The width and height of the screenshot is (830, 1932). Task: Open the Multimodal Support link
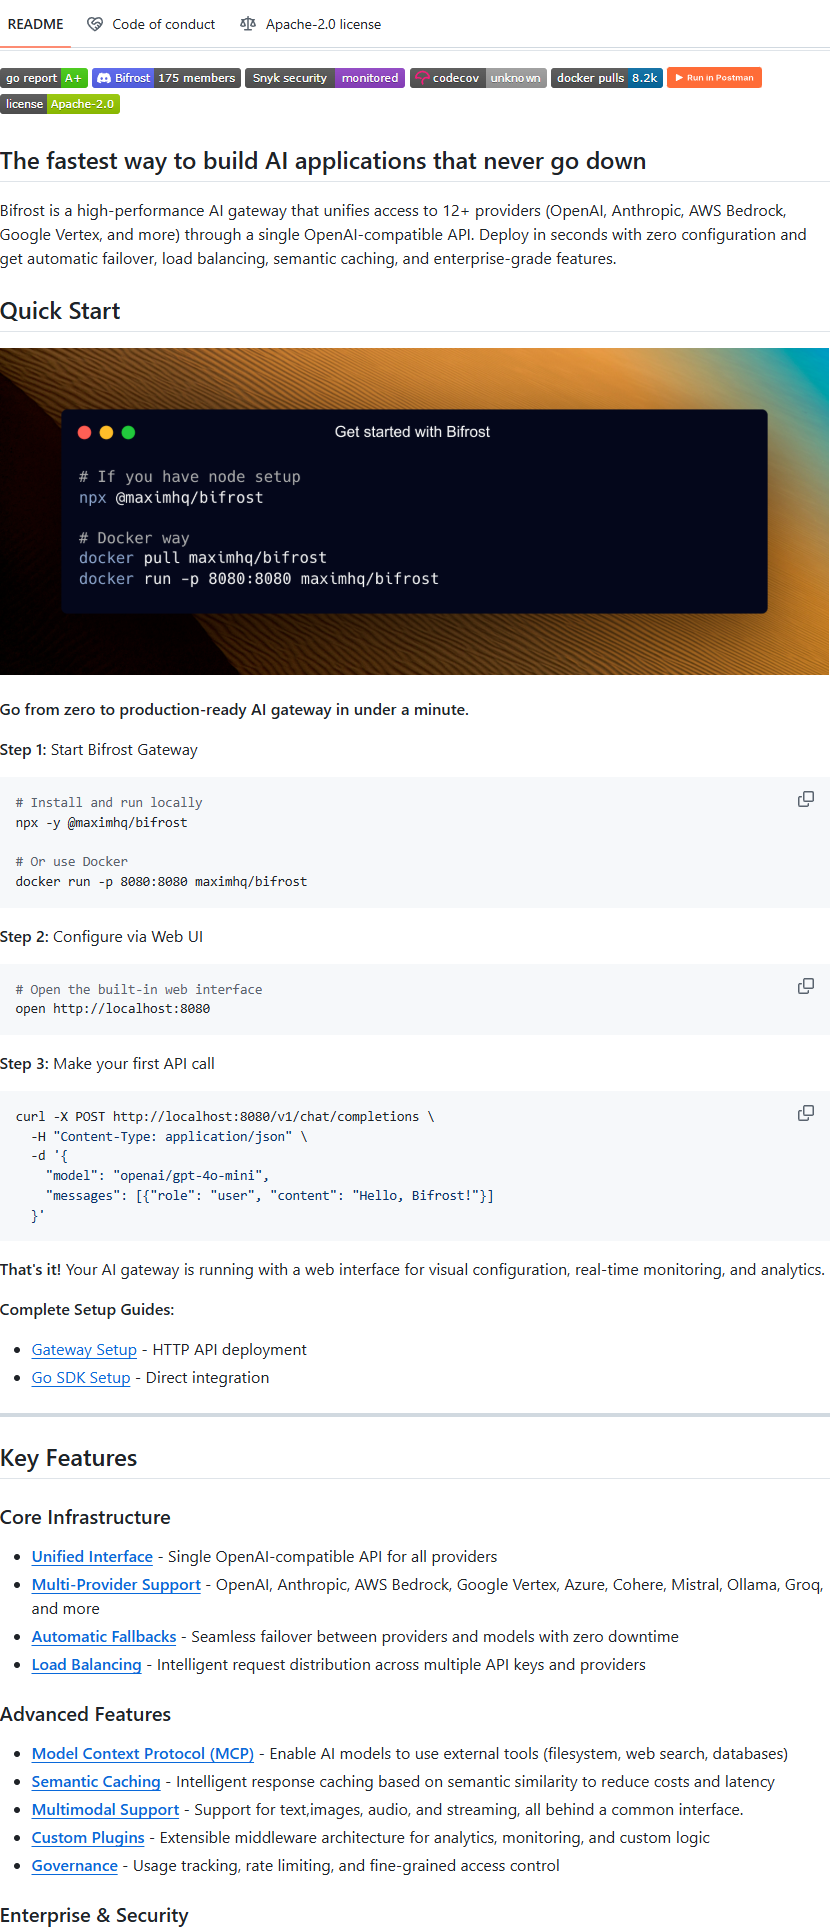[x=105, y=1810]
